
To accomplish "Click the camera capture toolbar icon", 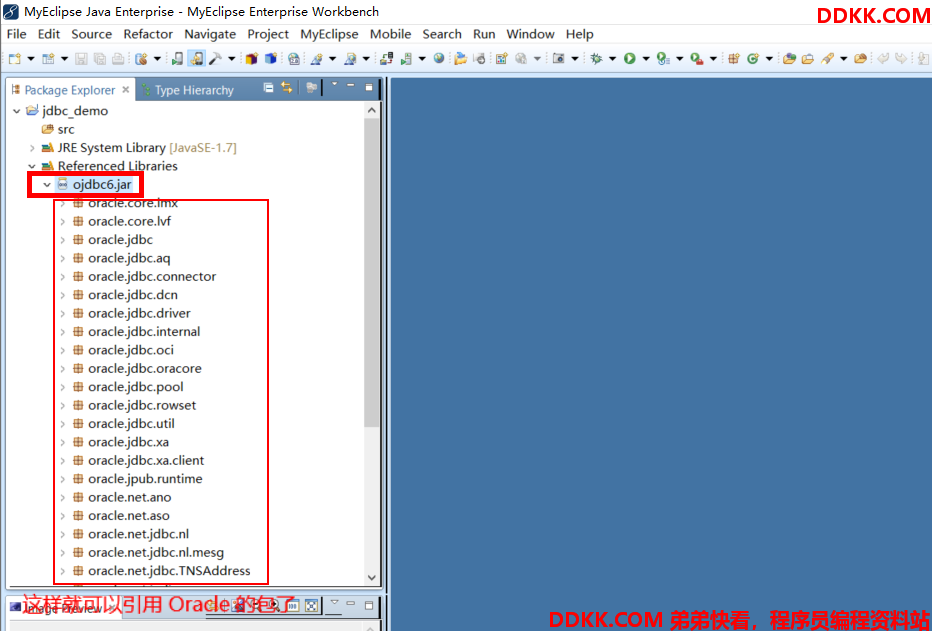I will coord(558,58).
